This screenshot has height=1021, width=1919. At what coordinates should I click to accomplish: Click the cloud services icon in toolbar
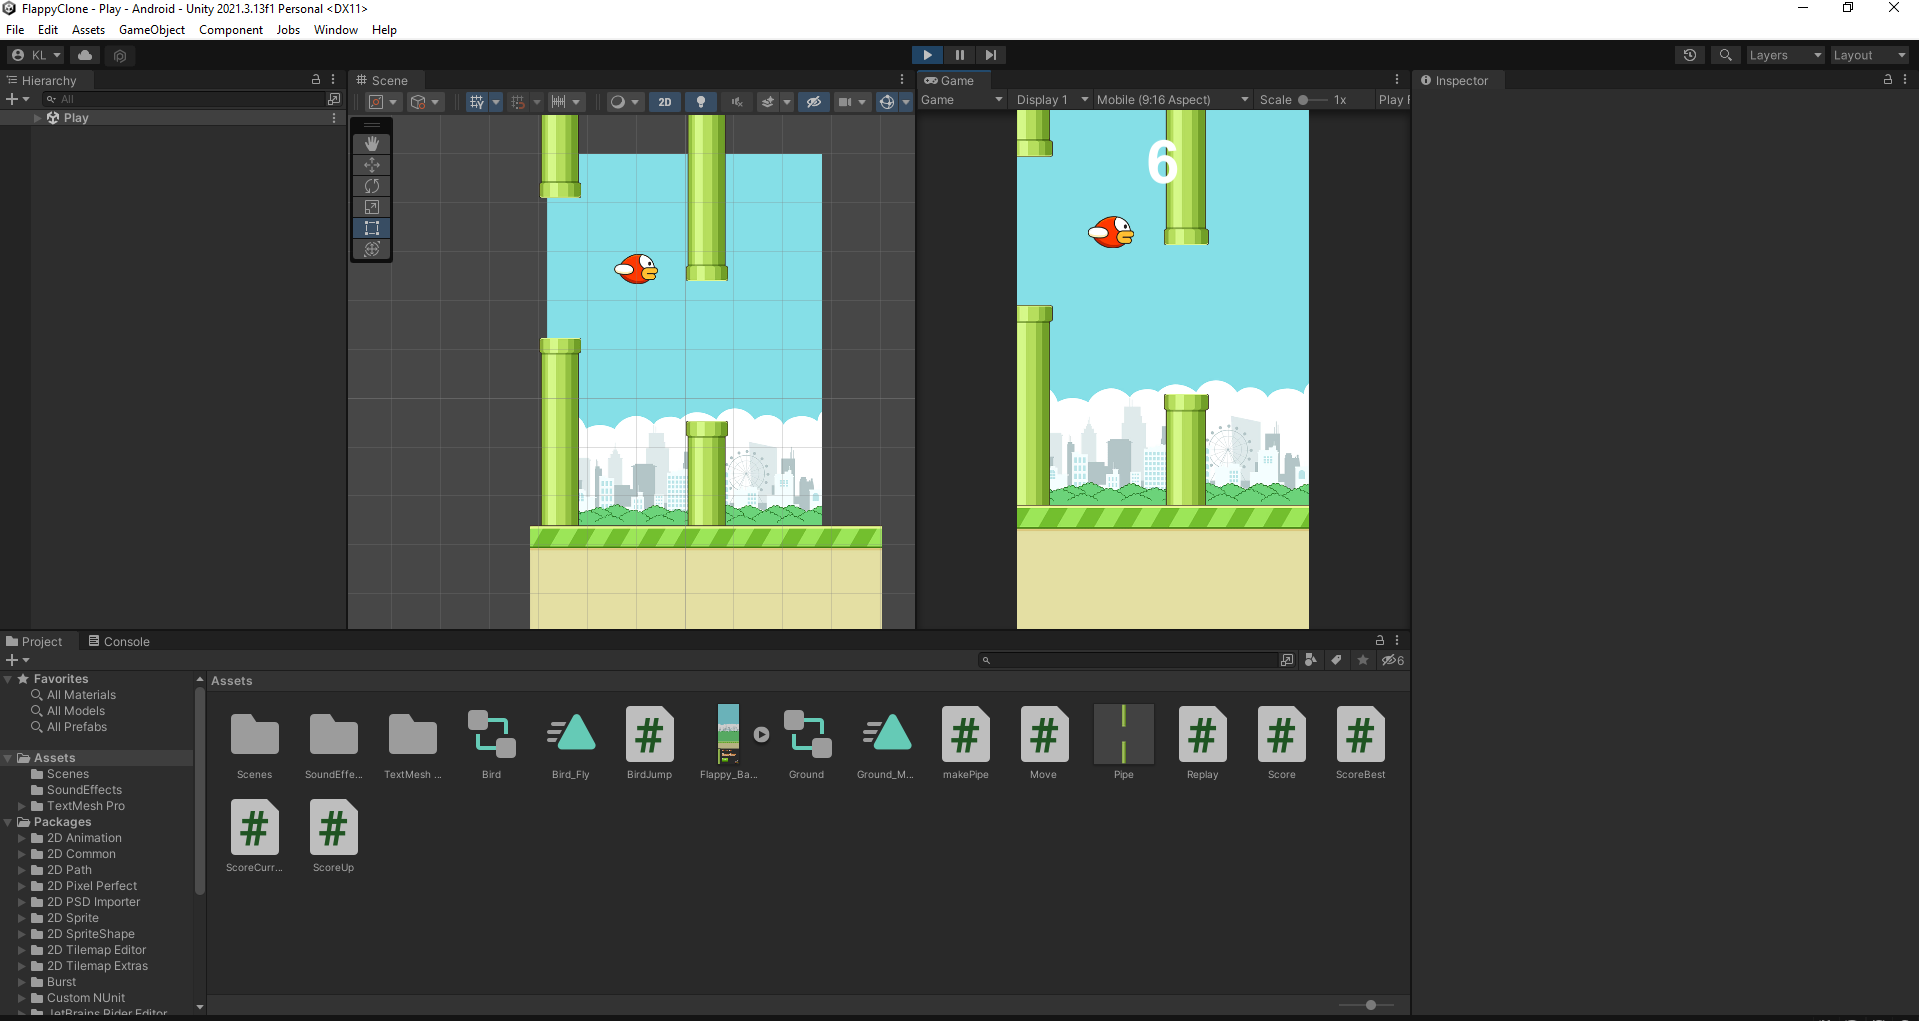[x=84, y=55]
